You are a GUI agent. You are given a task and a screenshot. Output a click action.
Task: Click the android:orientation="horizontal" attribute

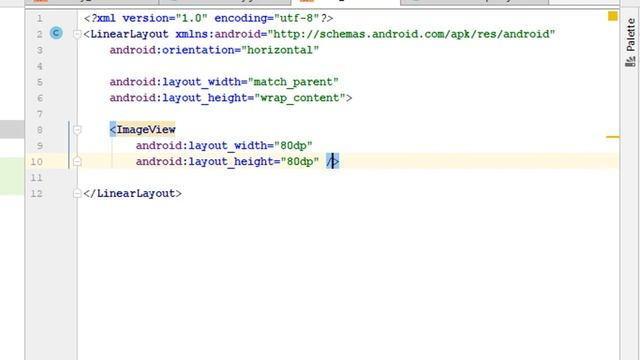click(214, 50)
